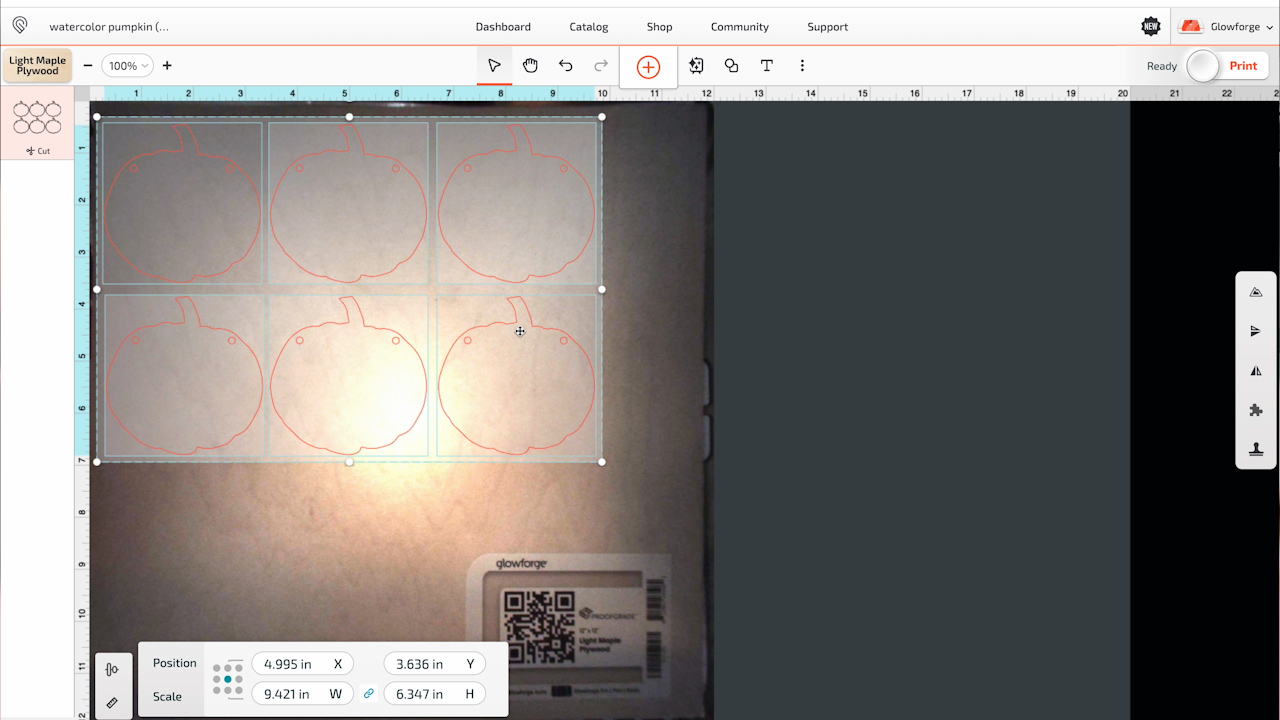
Task: Click the Ready status text
Action: point(1162,66)
